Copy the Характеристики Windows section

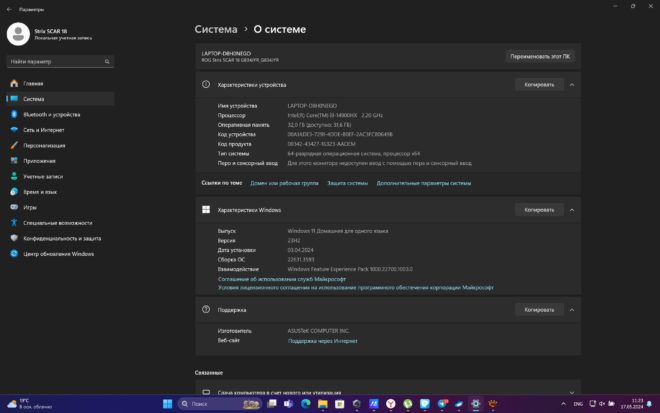(x=539, y=210)
